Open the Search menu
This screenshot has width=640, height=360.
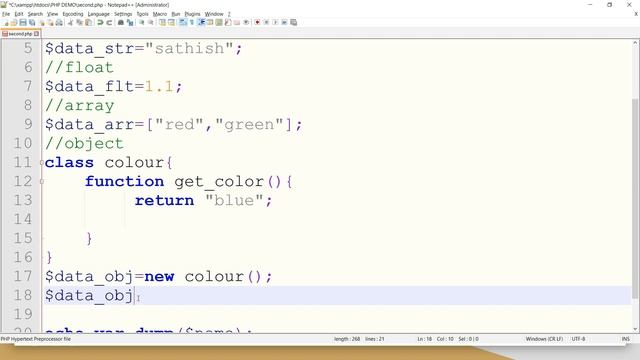35,14
